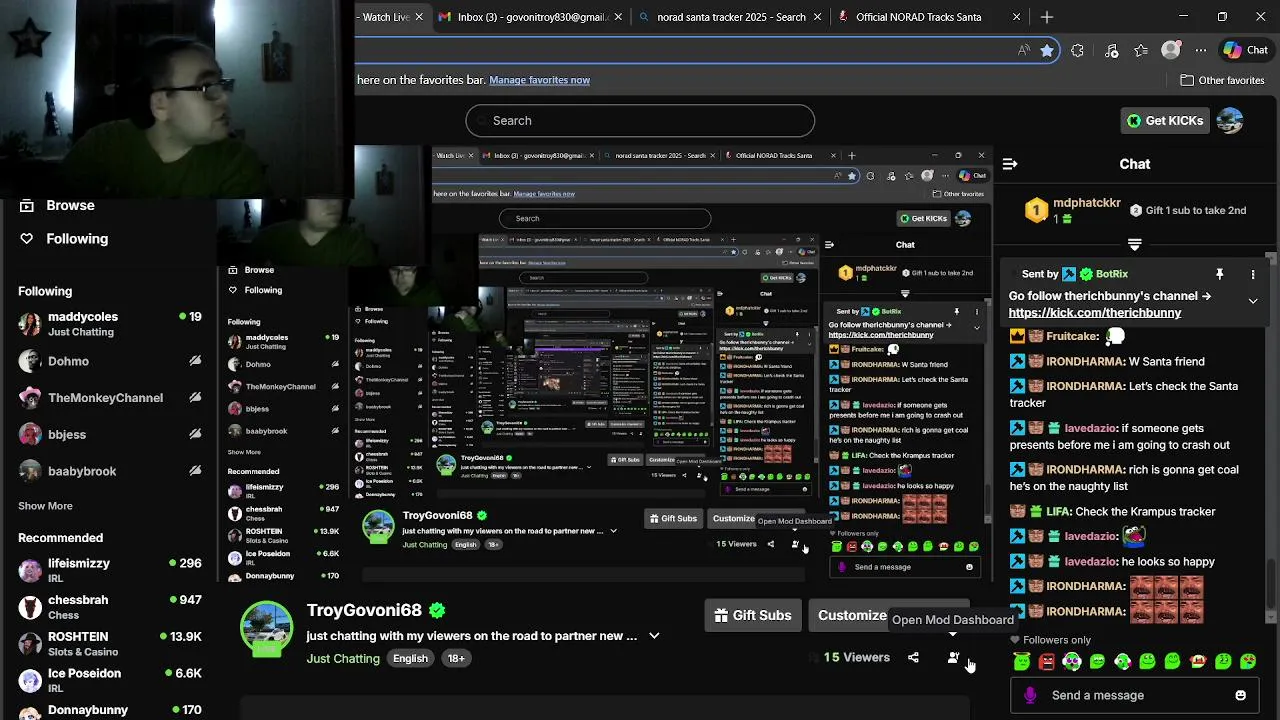Open the user avatar next to Get KICKs
The width and height of the screenshot is (1280, 720).
tap(1230, 121)
